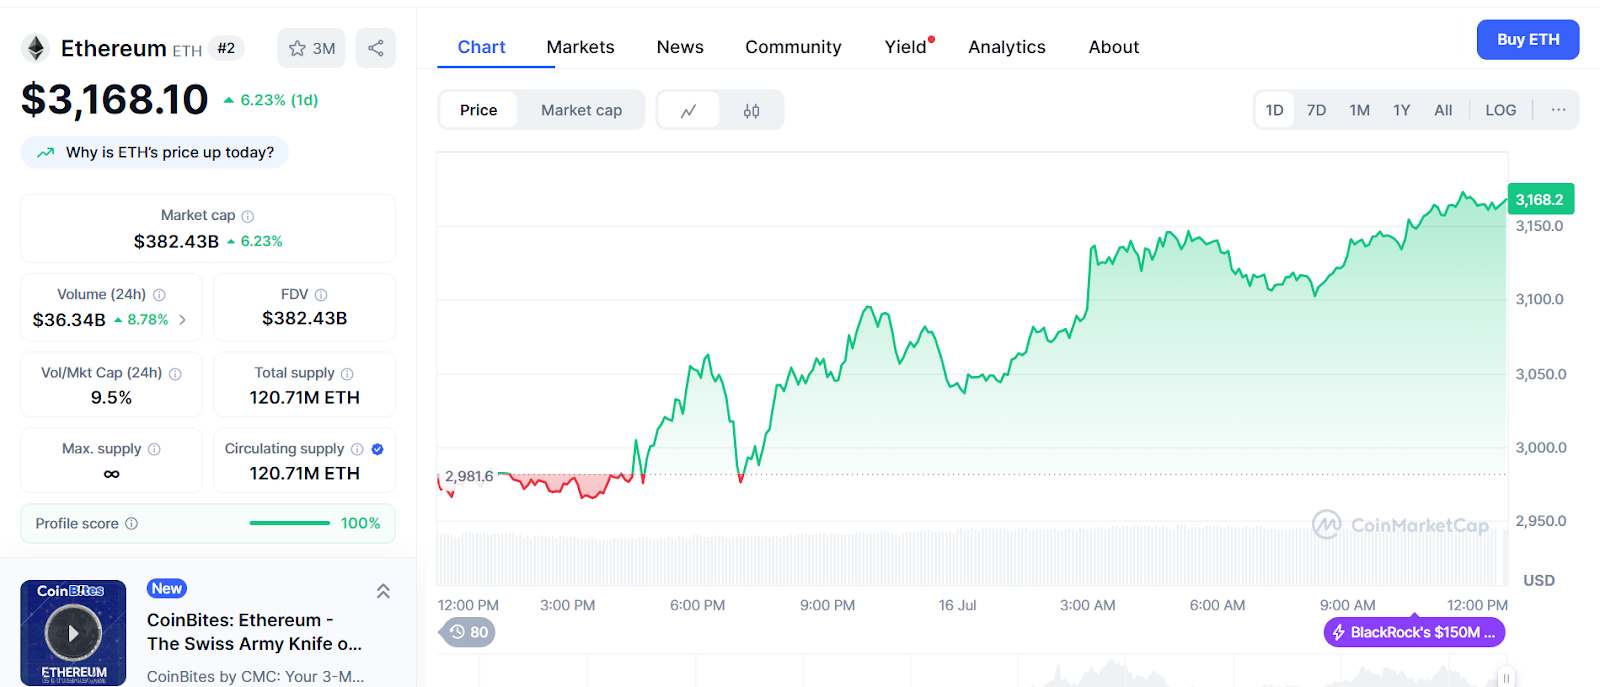Screen dimensions: 1600x687
Task: Click the CoinBites: Ethereum article title
Action: pyautogui.click(x=254, y=632)
